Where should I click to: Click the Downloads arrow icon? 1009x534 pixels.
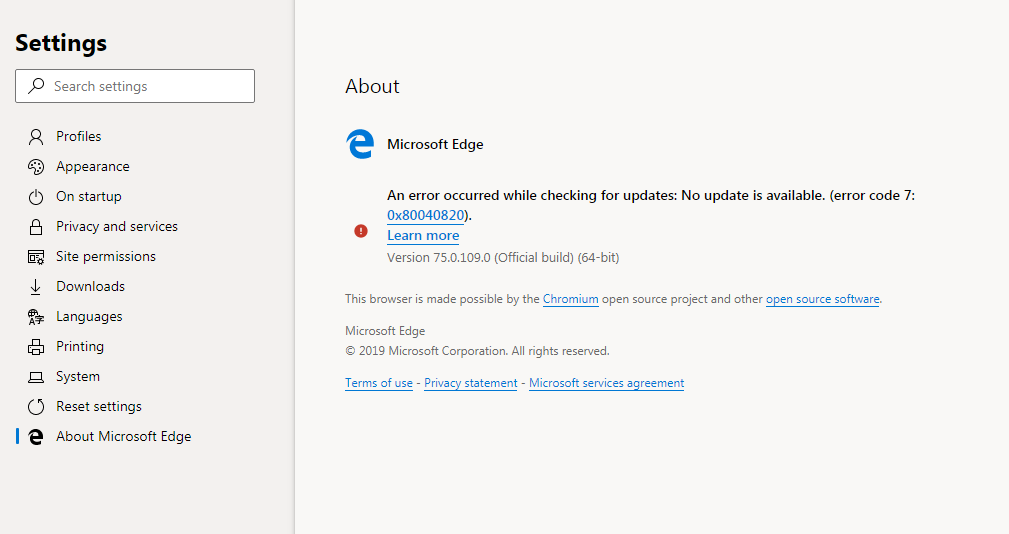tap(35, 287)
